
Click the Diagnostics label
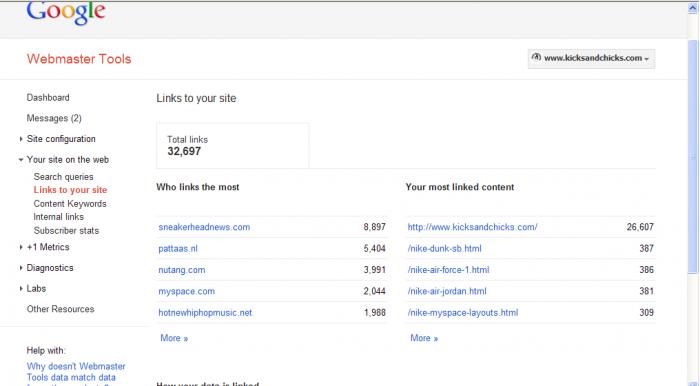[x=50, y=268]
